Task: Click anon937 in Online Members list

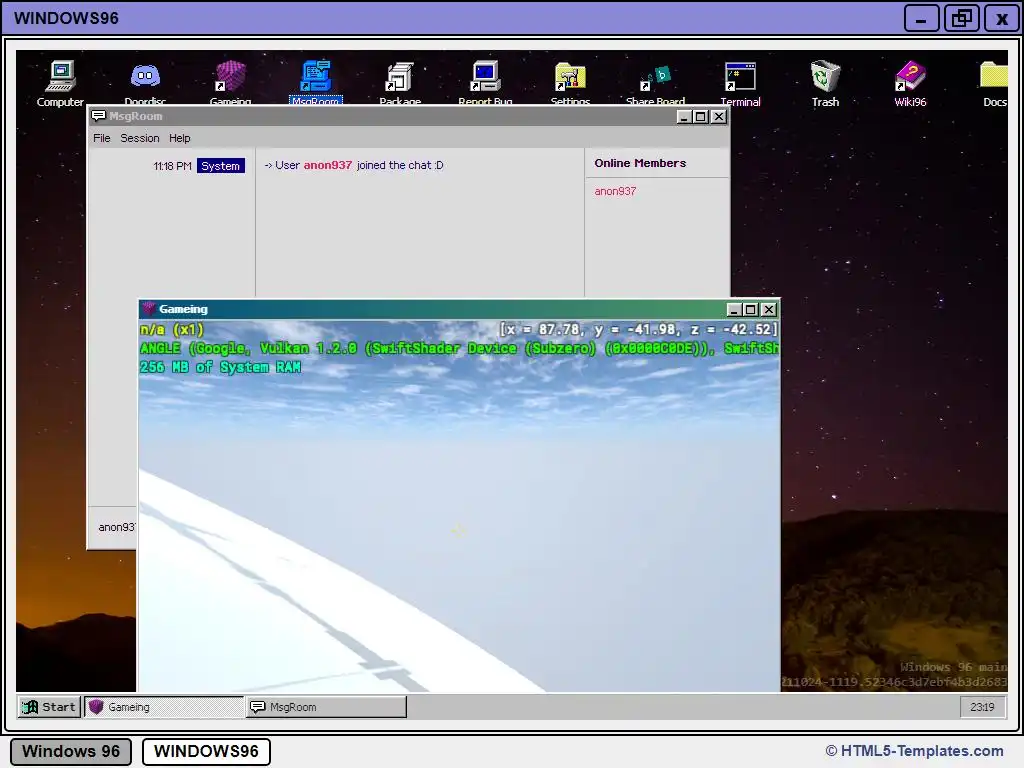Action: click(x=615, y=191)
